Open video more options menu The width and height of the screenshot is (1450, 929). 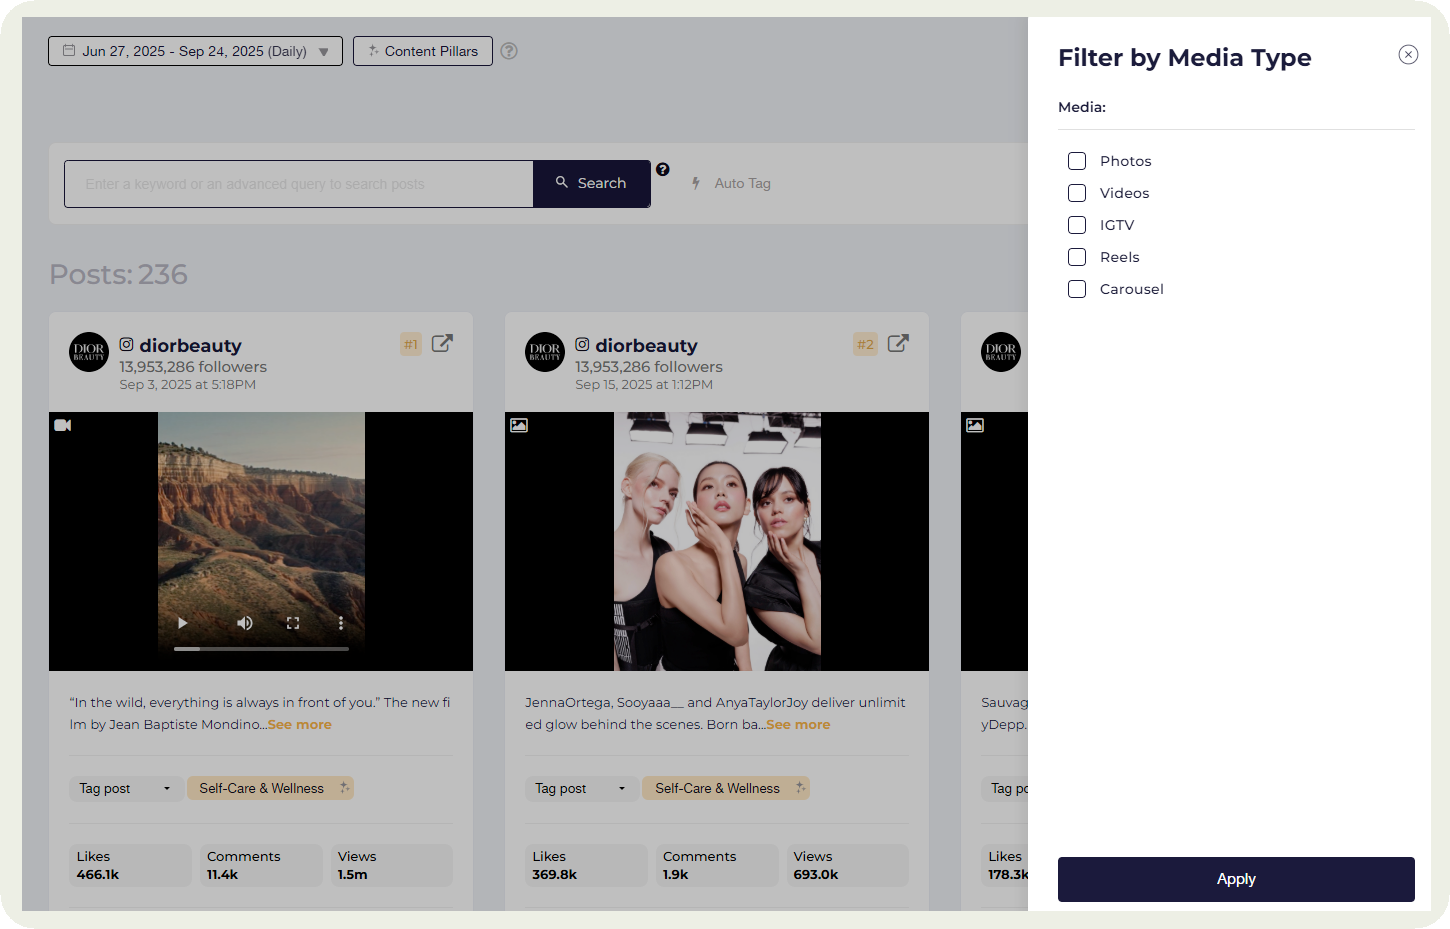point(341,623)
